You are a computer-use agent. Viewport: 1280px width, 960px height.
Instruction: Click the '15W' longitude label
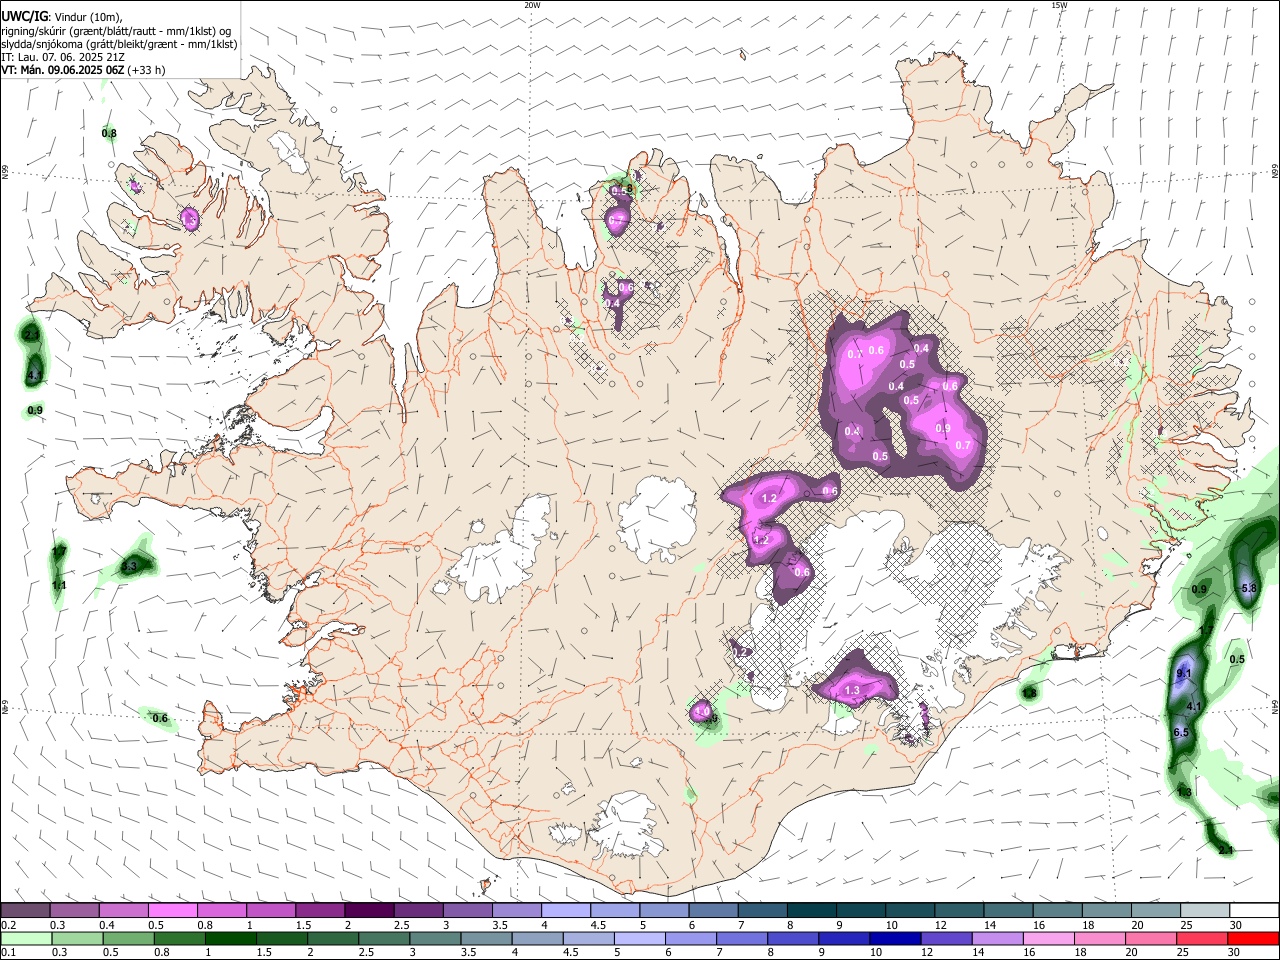pyautogui.click(x=1059, y=5)
